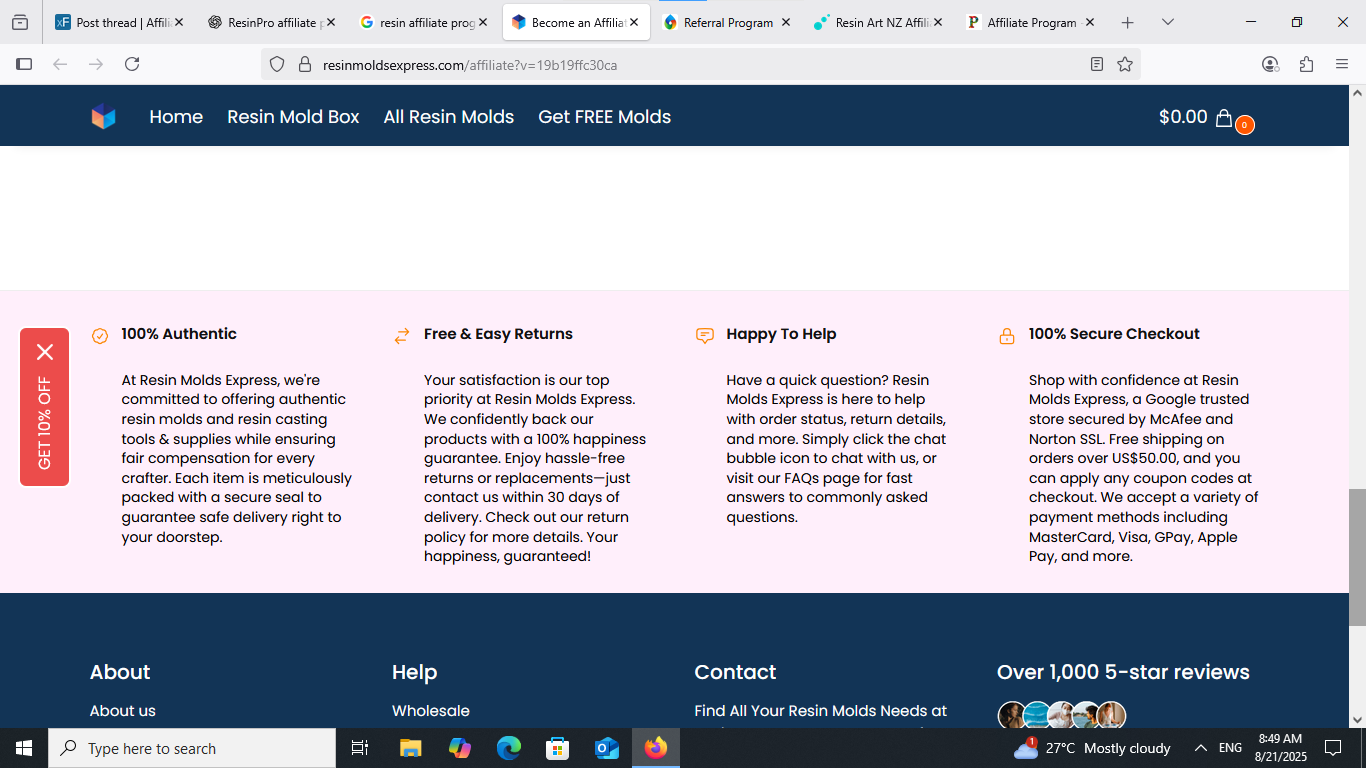The image size is (1366, 768).
Task: Expand the list all tabs chevron
Action: (1168, 22)
